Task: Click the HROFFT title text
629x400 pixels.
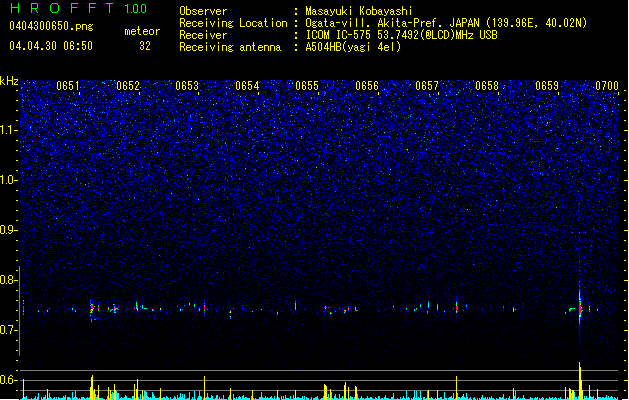Action: pos(62,8)
